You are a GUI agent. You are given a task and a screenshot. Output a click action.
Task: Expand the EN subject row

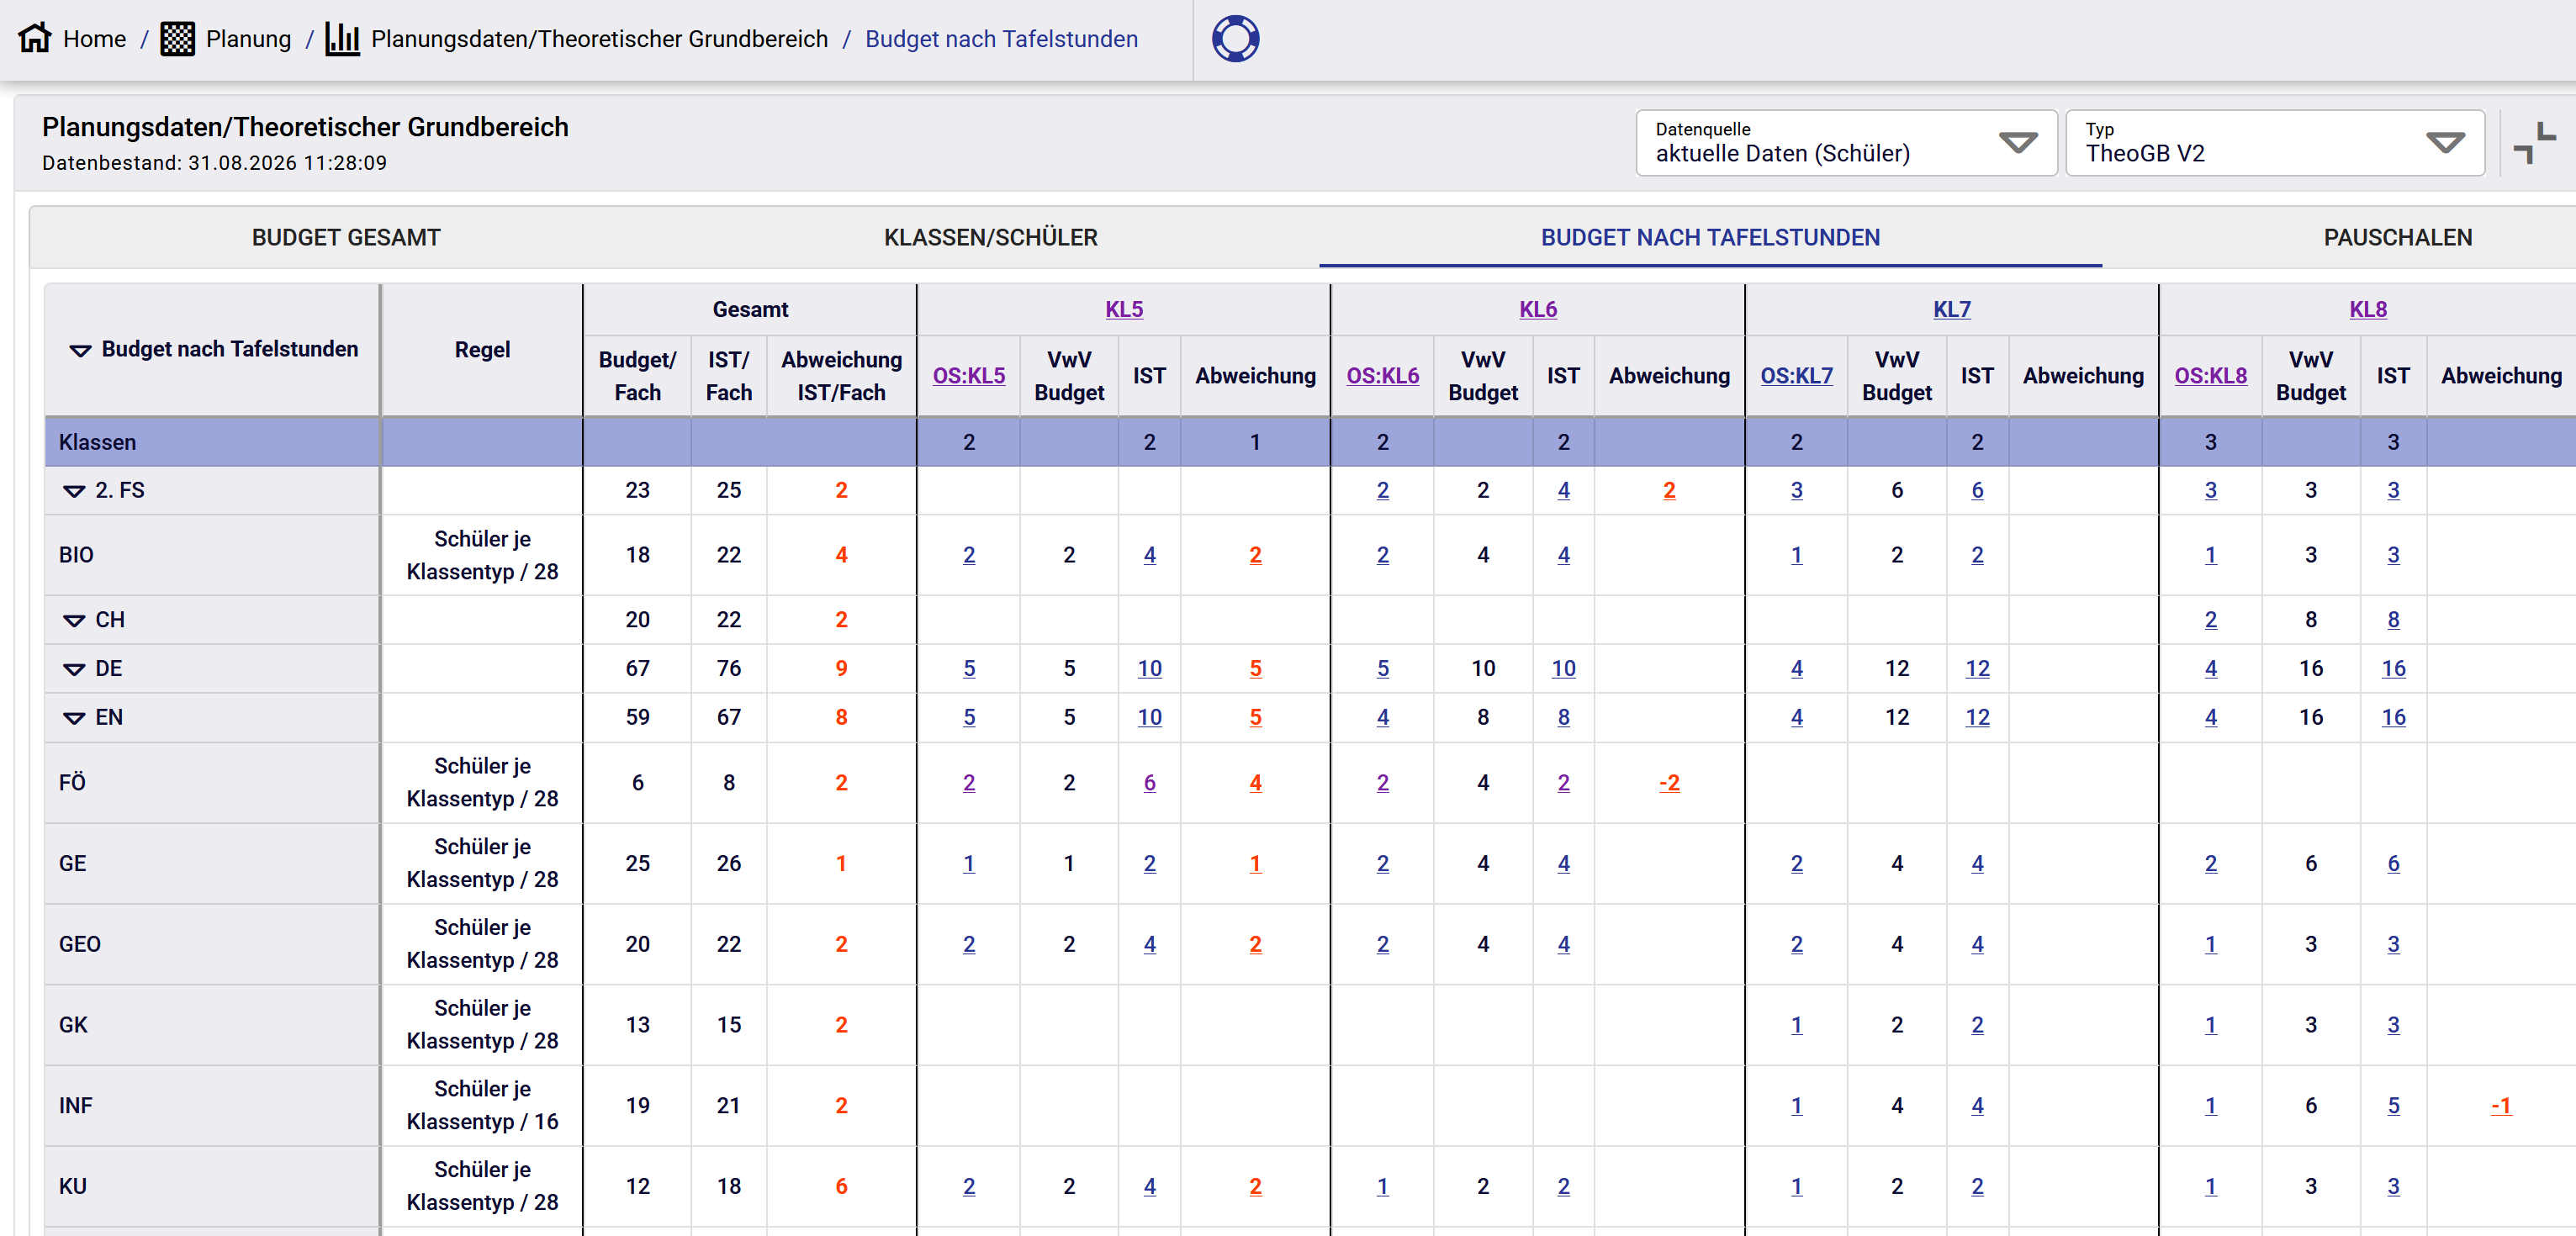click(74, 718)
